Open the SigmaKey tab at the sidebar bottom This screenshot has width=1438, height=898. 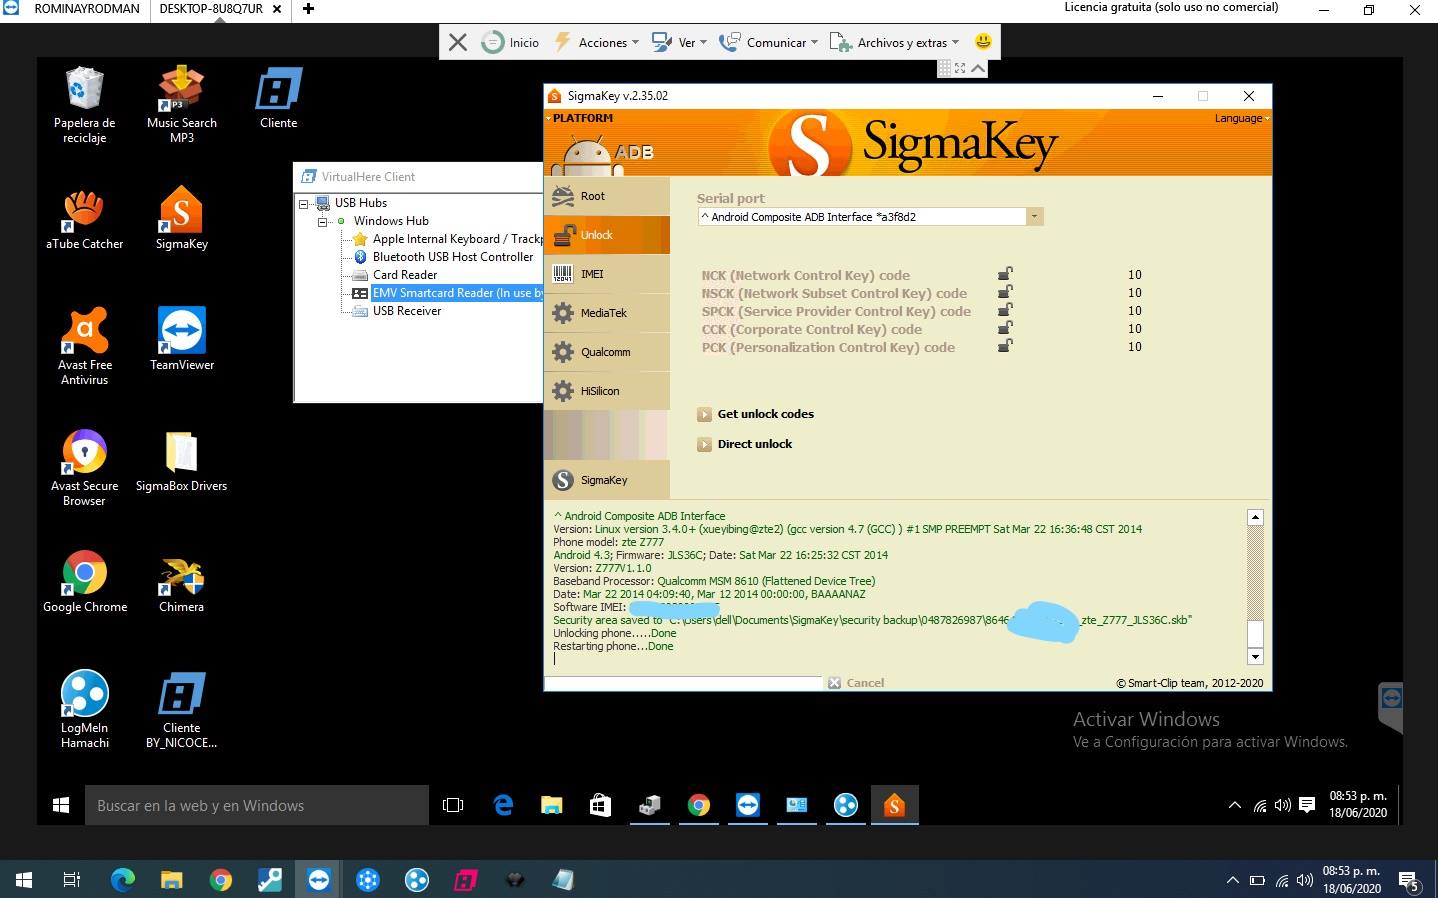tap(607, 480)
